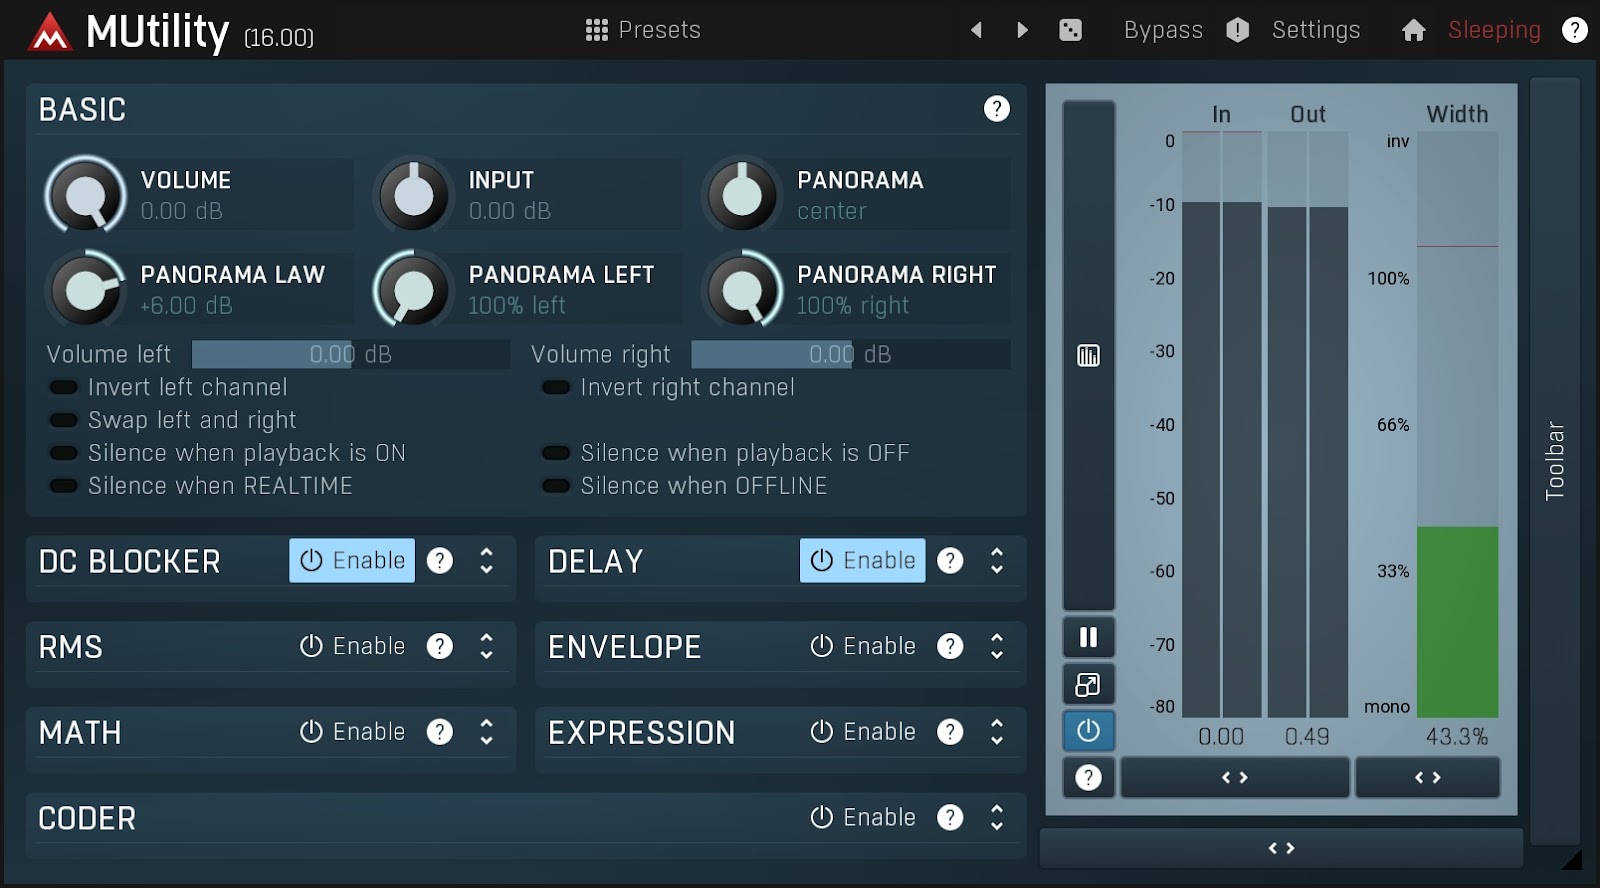Click the exclamation shield icon next to Bypass
The width and height of the screenshot is (1600, 888).
(1238, 30)
